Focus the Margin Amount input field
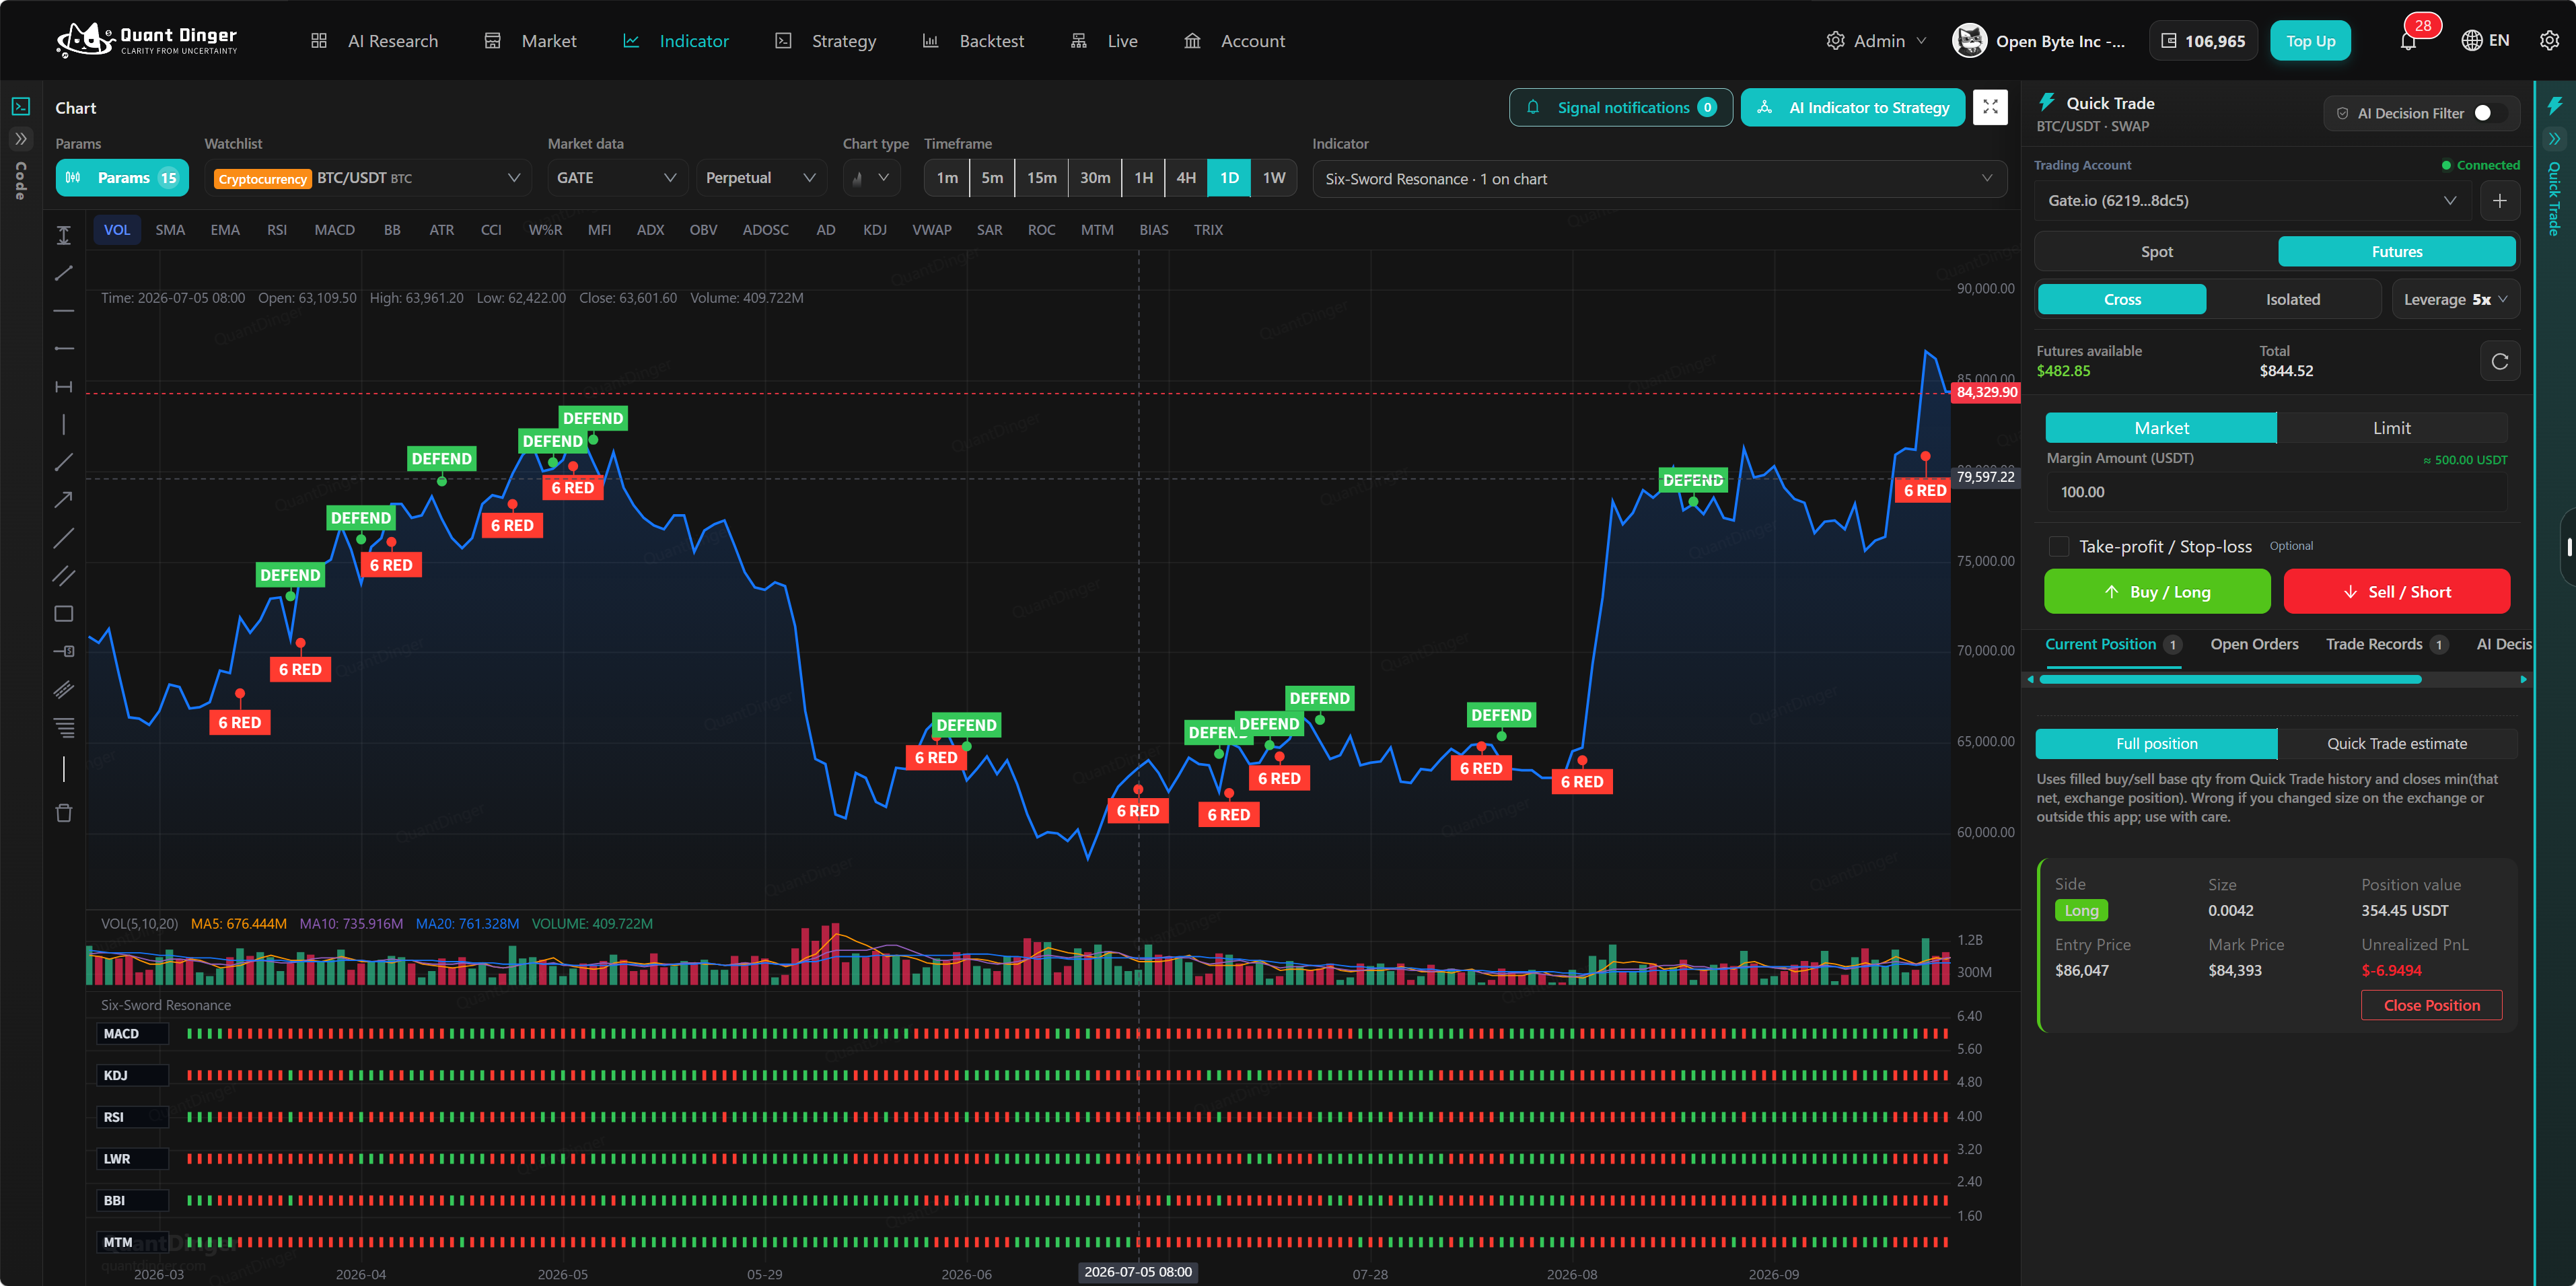The width and height of the screenshot is (2576, 1286). 2276,492
